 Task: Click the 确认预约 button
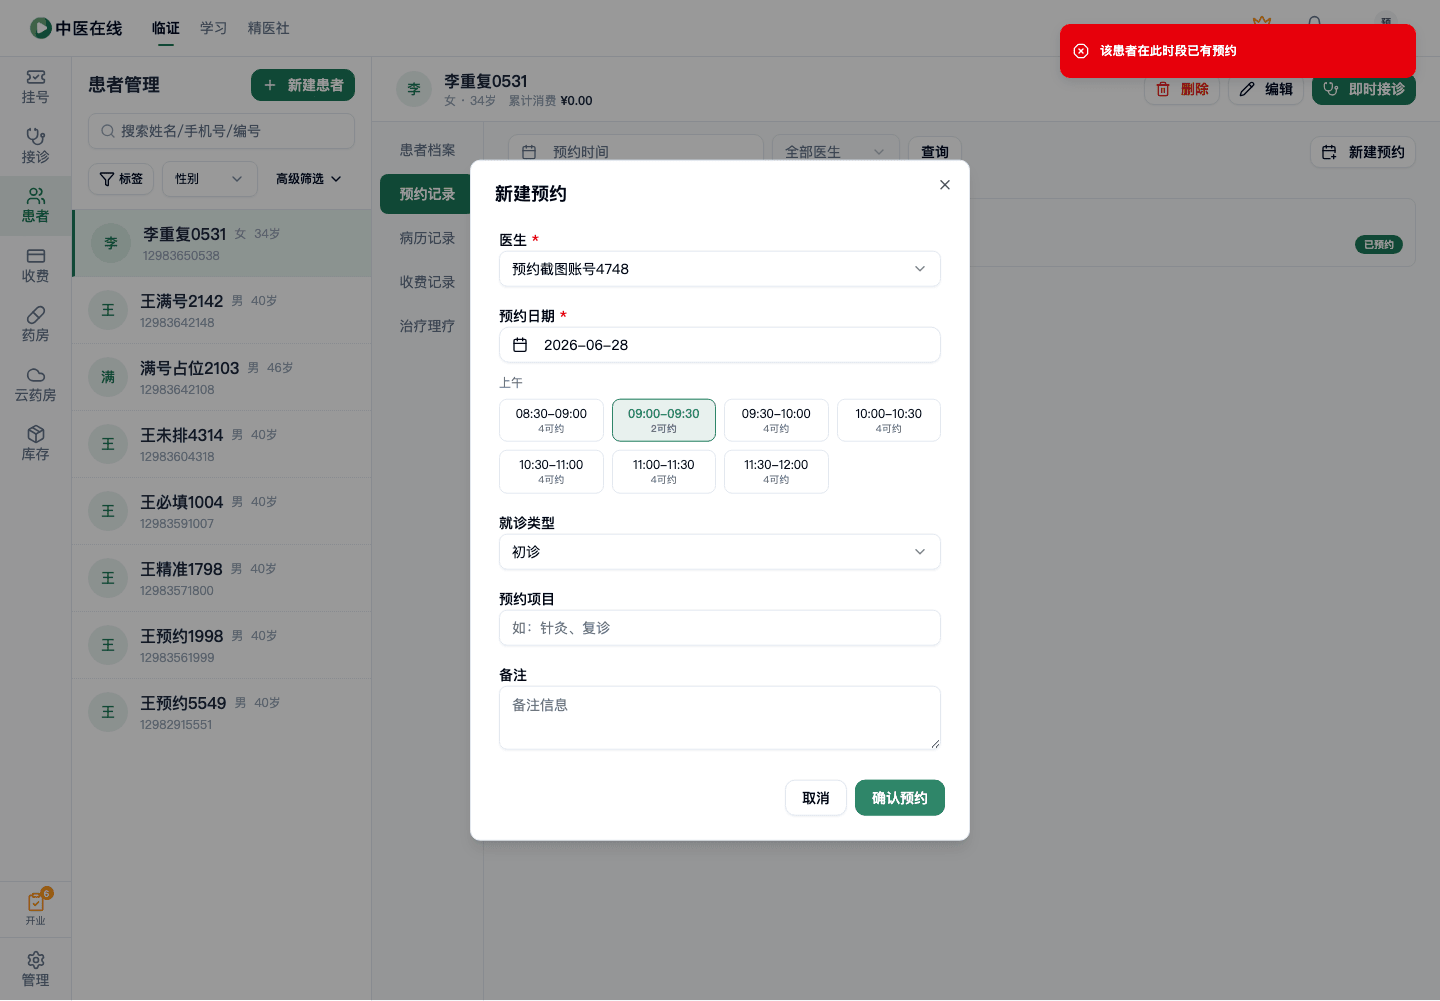tap(900, 798)
